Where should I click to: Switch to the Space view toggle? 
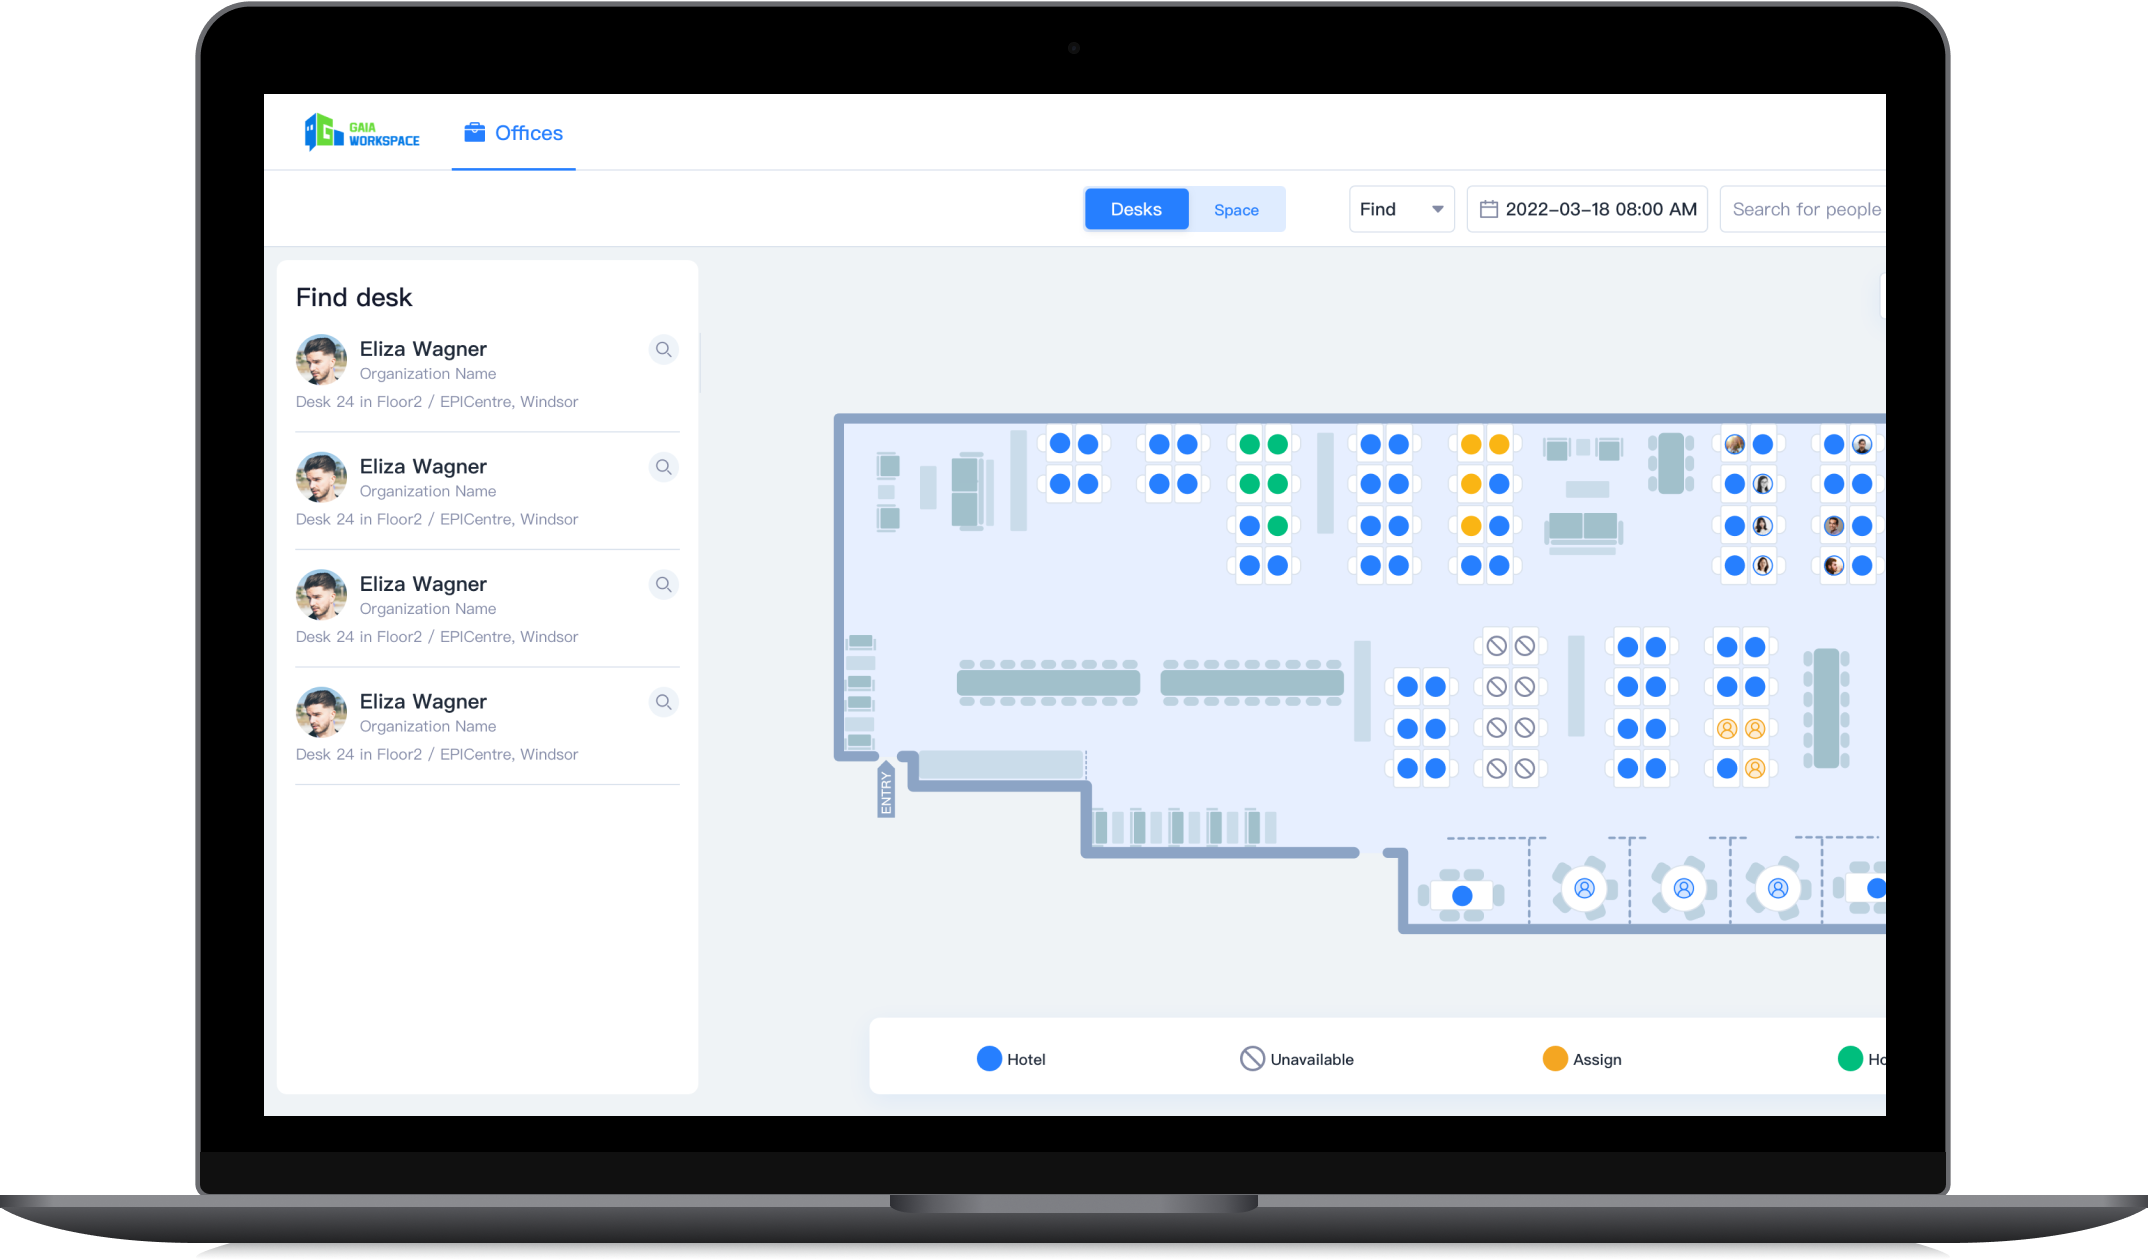pos(1235,208)
